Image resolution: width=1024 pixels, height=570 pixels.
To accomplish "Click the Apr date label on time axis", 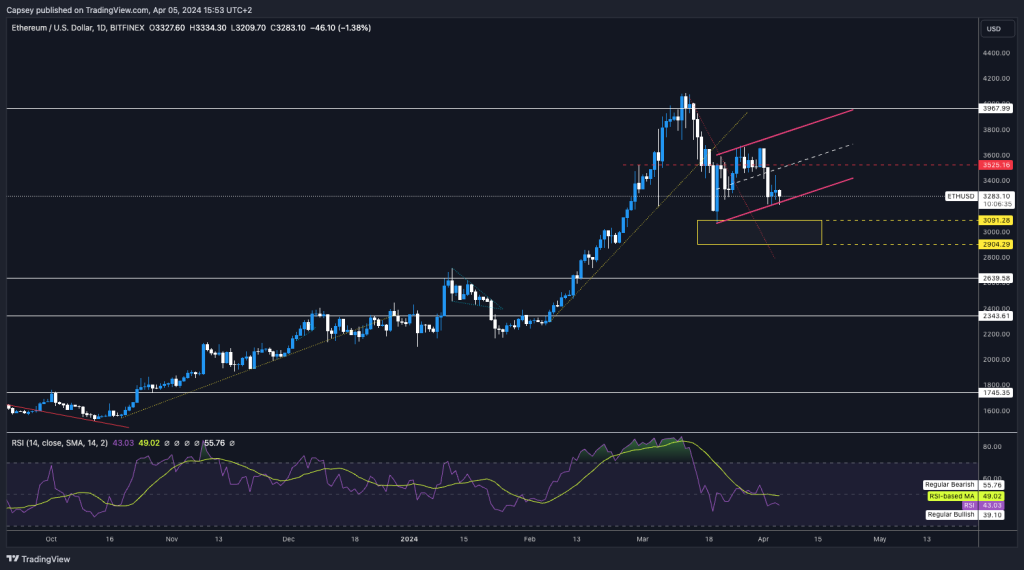I will coord(763,539).
